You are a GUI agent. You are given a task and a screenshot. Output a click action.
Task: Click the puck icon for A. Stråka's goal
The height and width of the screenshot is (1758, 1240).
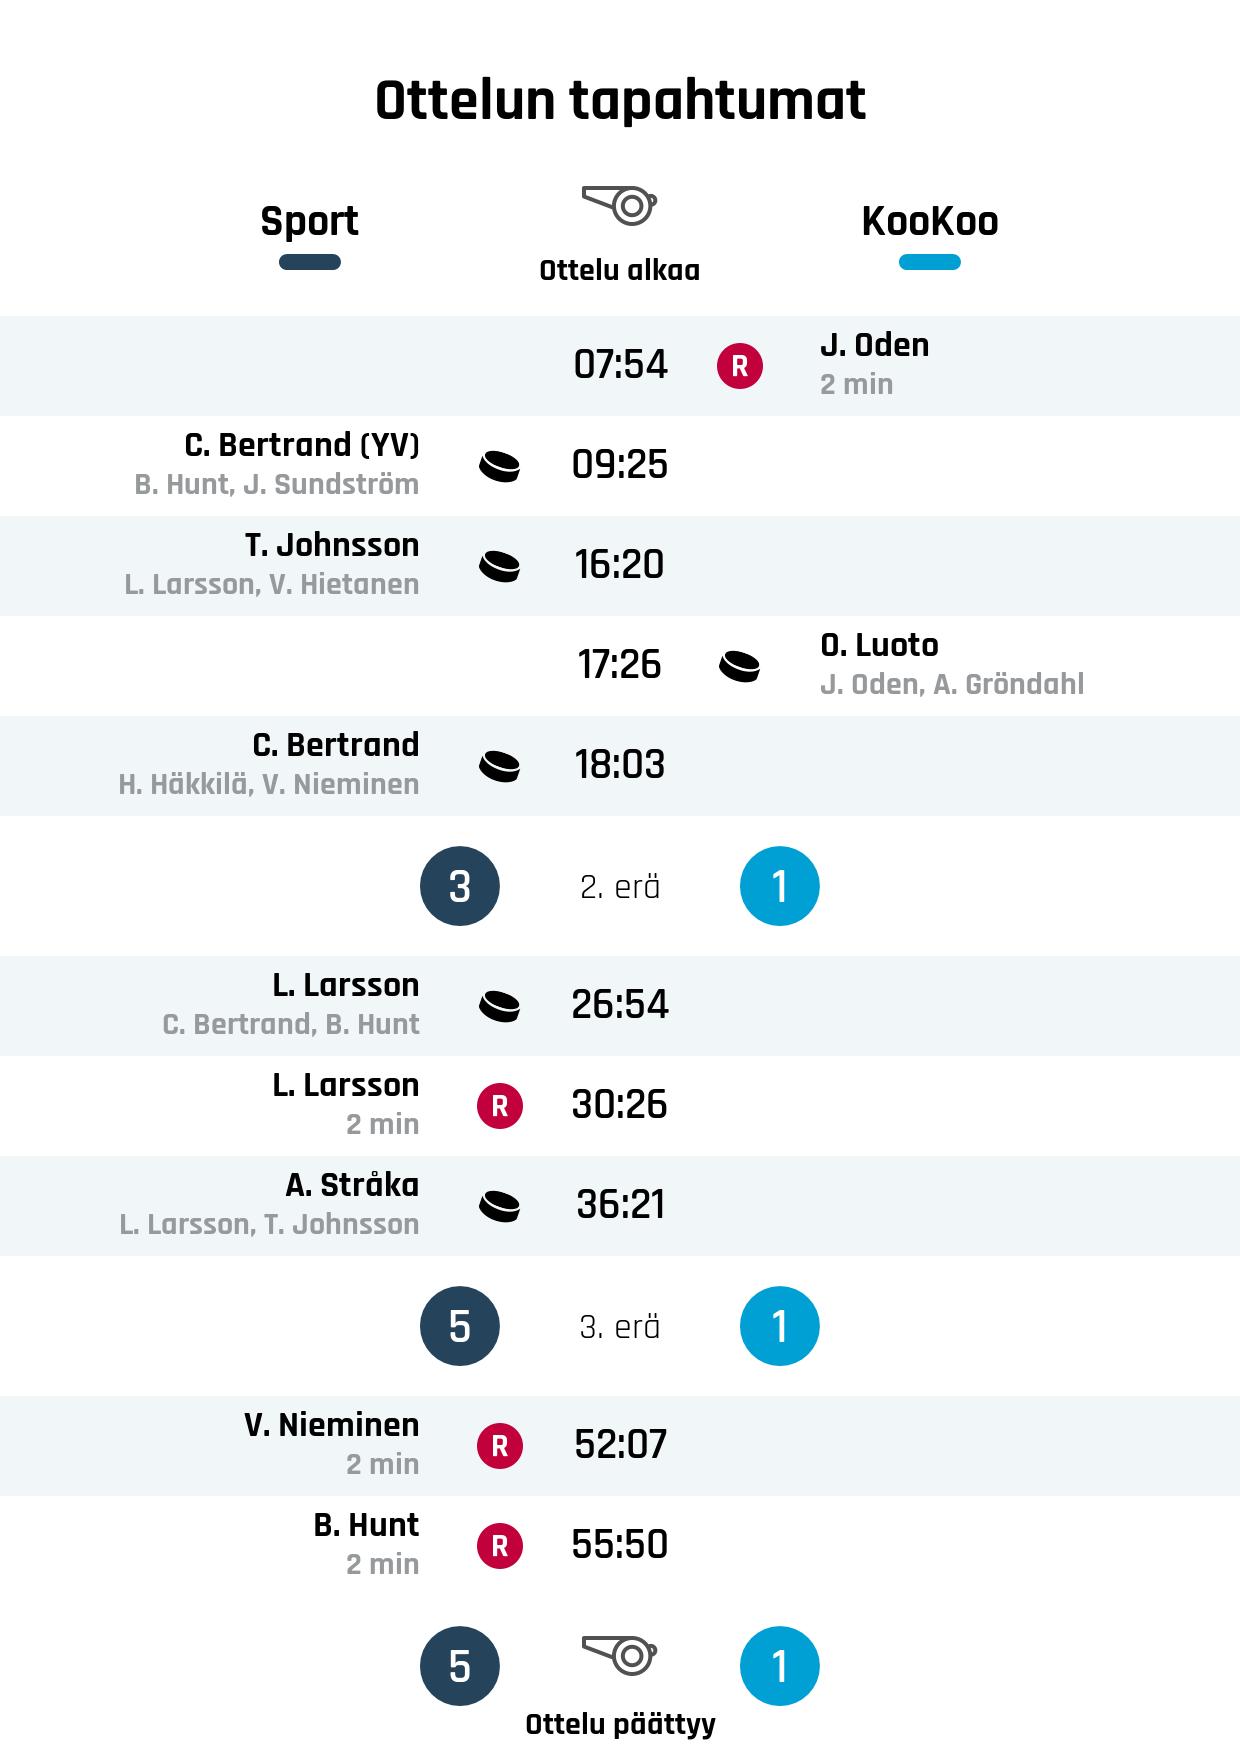(500, 1206)
